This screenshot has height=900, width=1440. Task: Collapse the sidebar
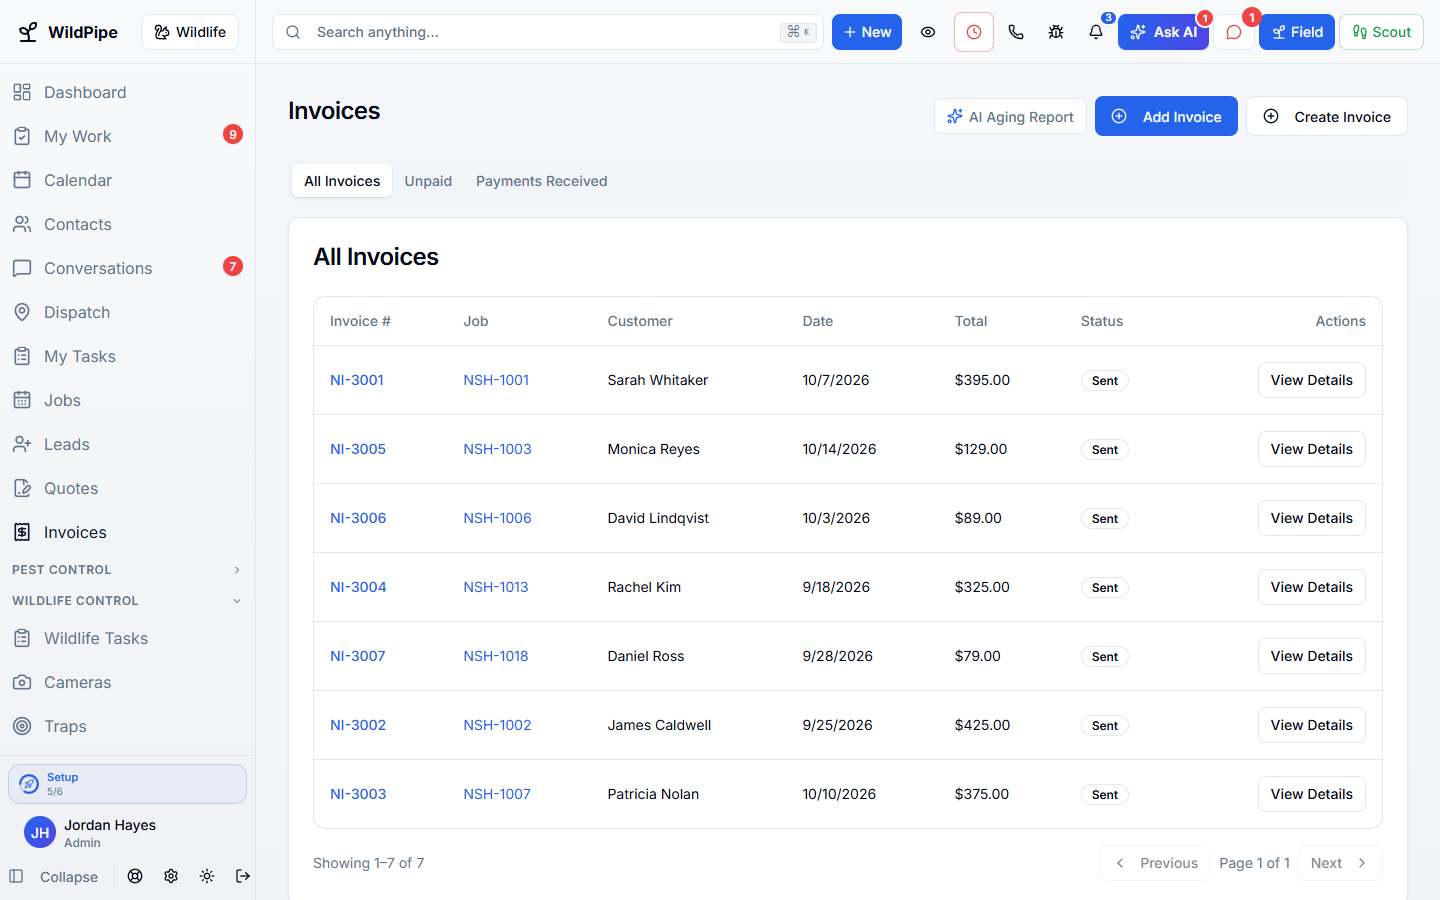(54, 876)
